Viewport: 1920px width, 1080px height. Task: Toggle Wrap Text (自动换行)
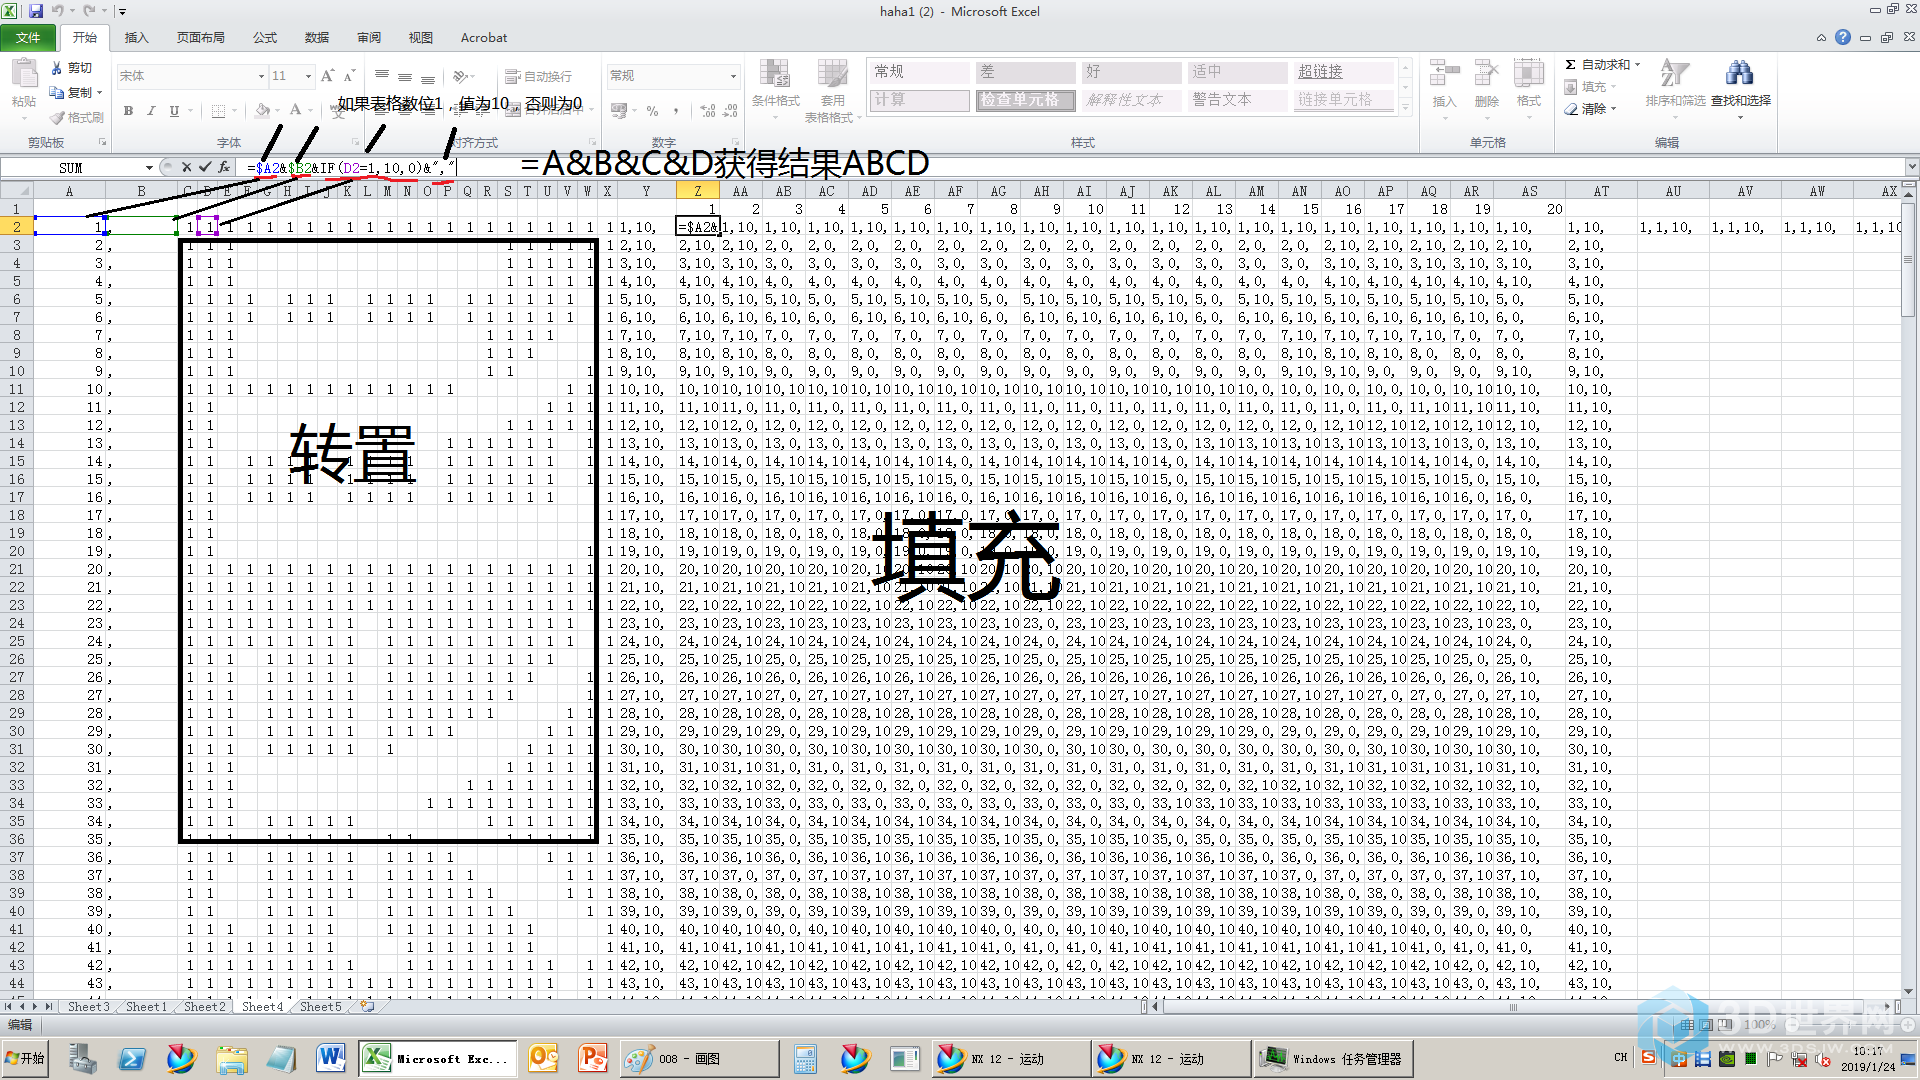click(538, 76)
